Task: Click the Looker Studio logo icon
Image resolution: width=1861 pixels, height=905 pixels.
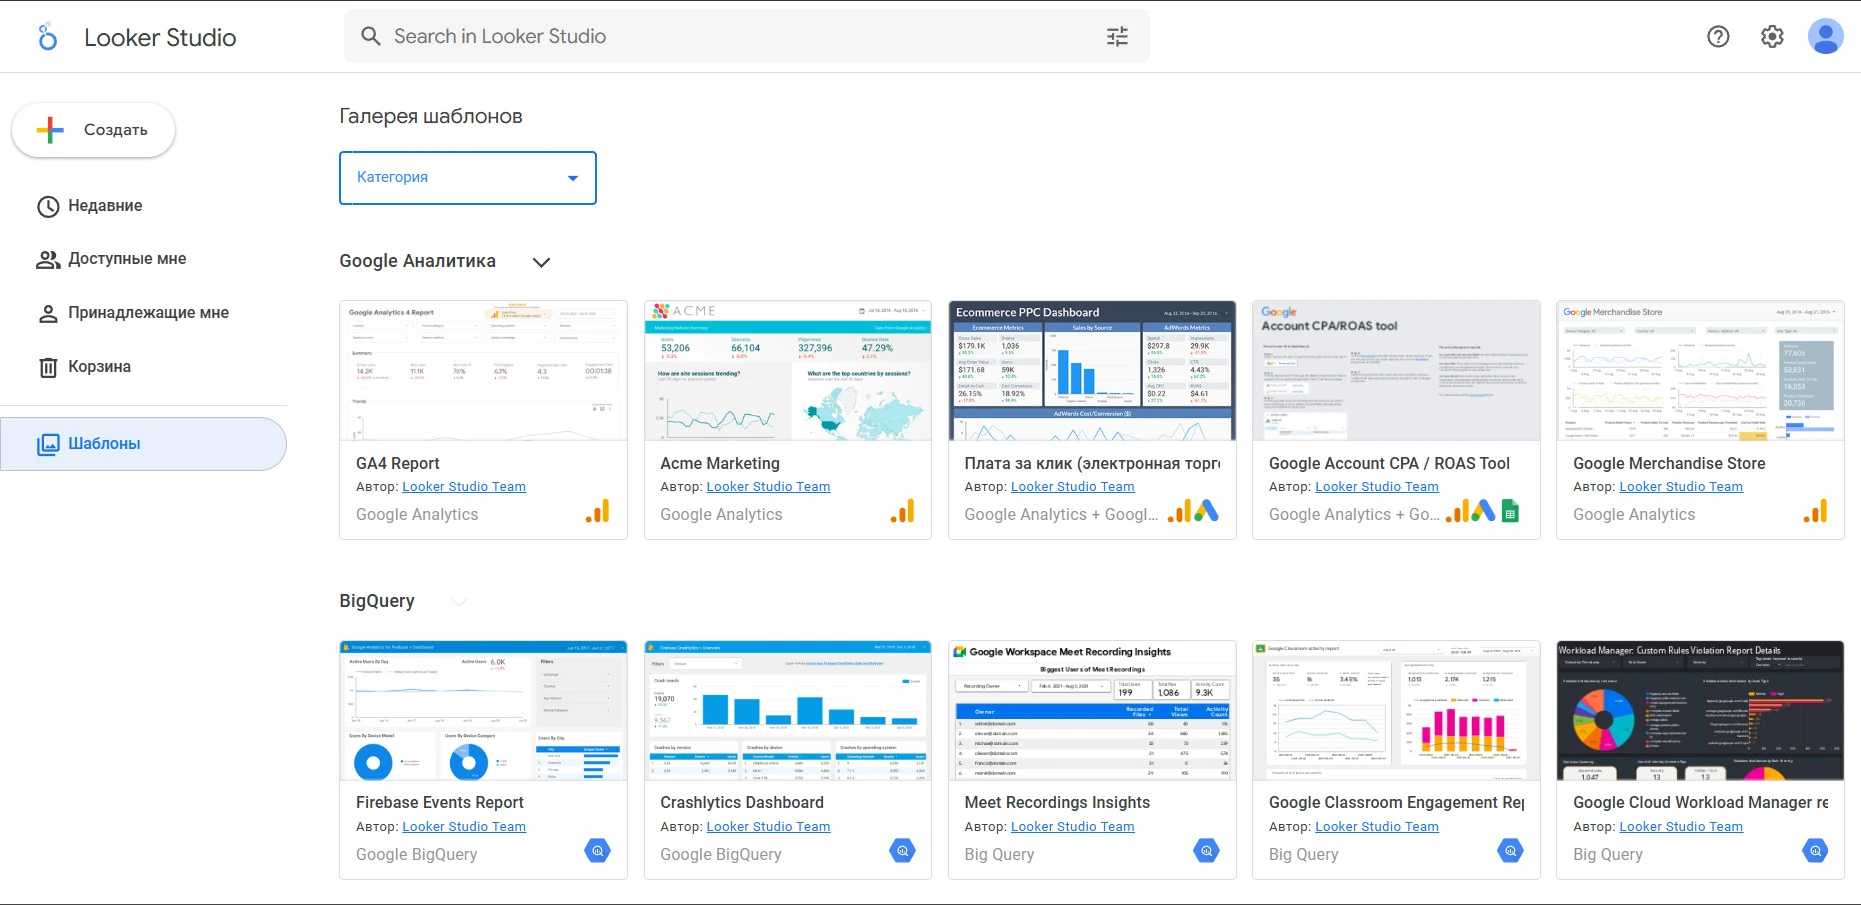Action: click(47, 37)
